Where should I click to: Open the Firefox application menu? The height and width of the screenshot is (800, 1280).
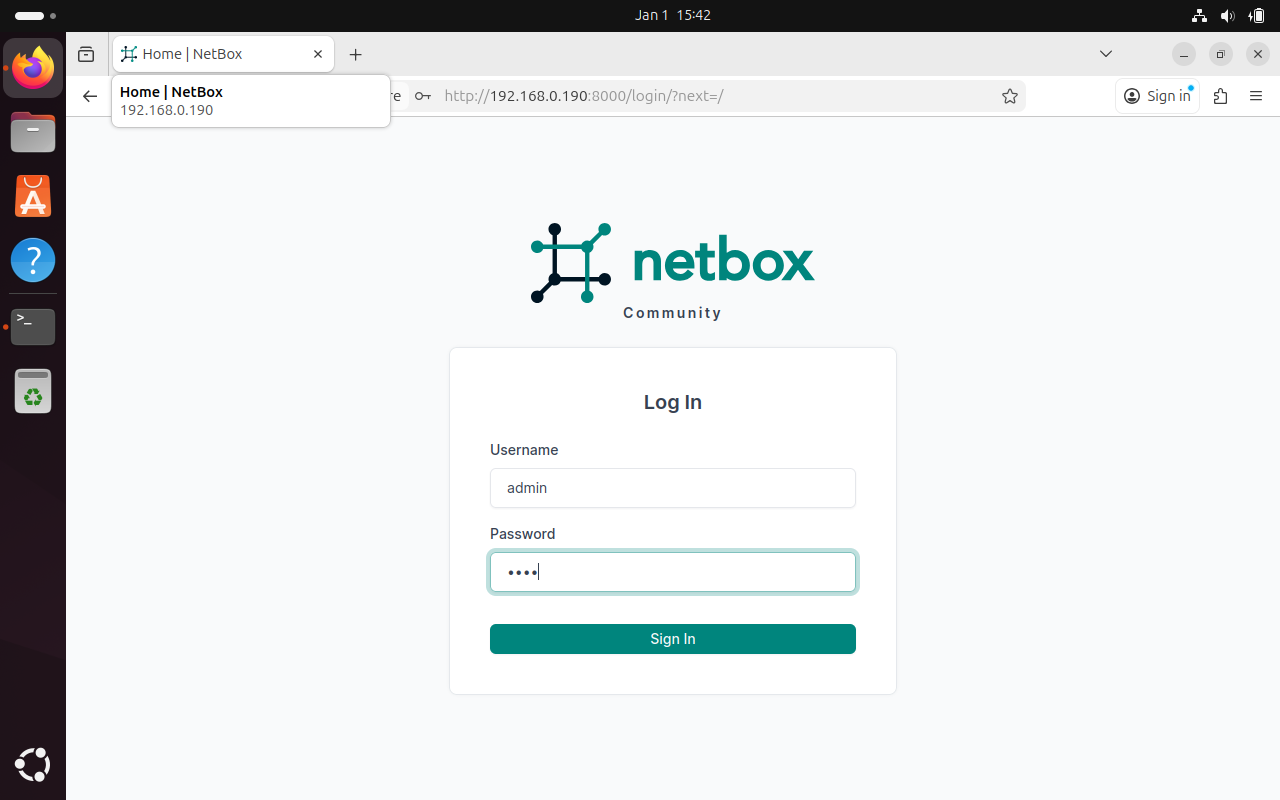(x=1256, y=96)
